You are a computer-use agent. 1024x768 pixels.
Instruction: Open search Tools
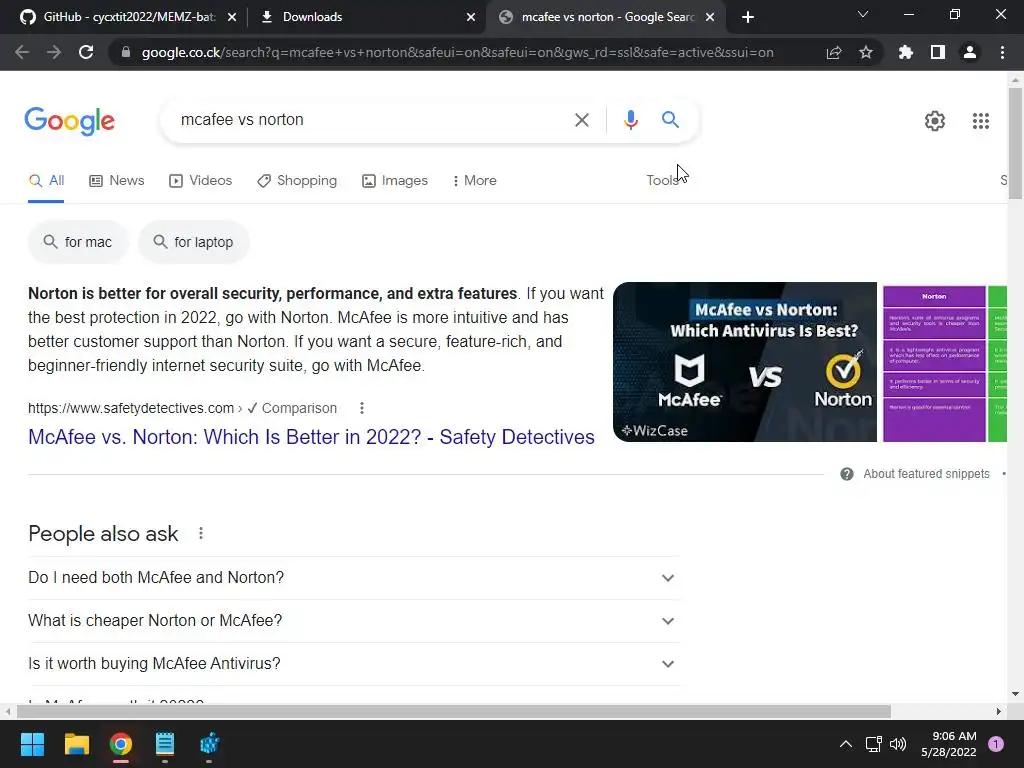click(662, 181)
